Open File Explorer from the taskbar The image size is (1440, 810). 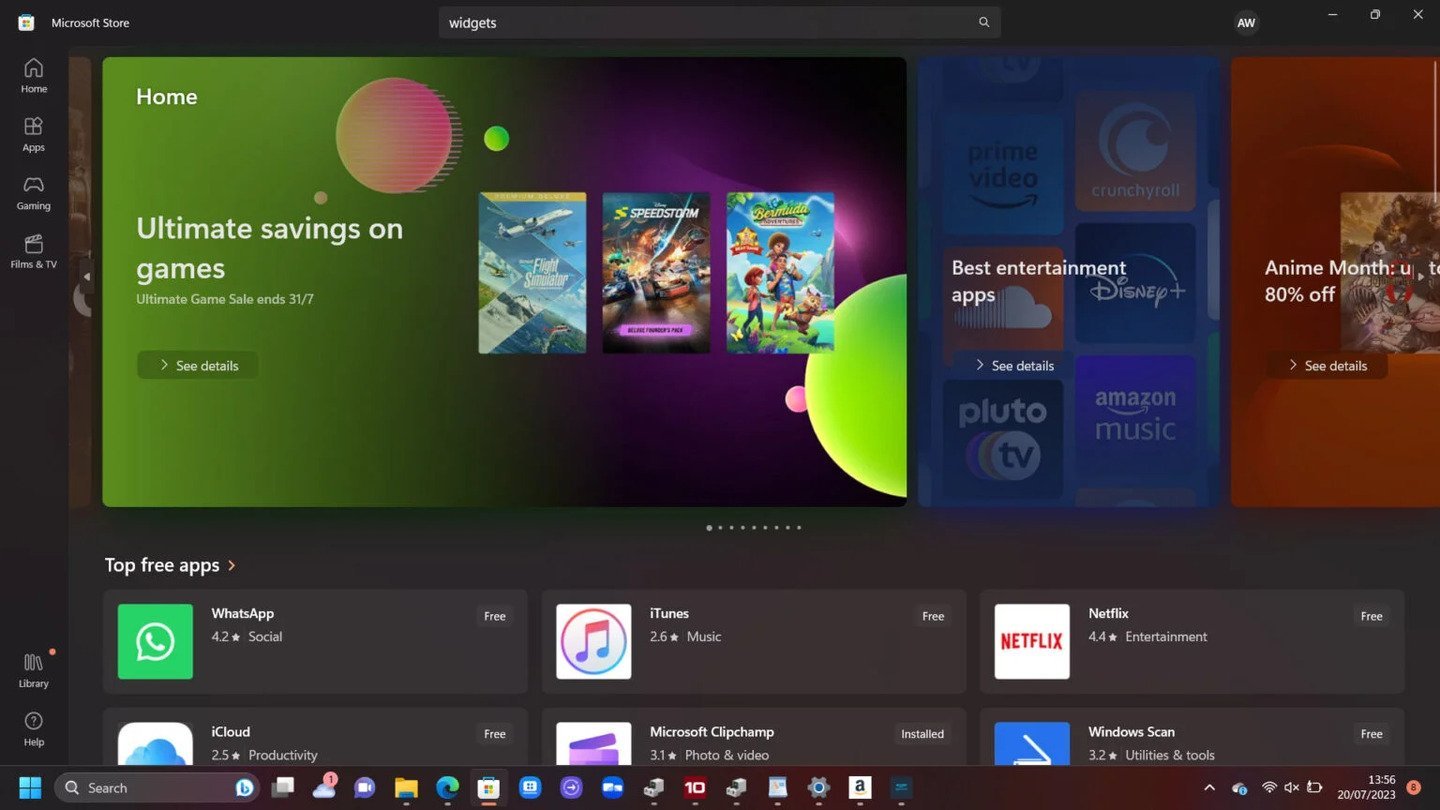(406, 788)
